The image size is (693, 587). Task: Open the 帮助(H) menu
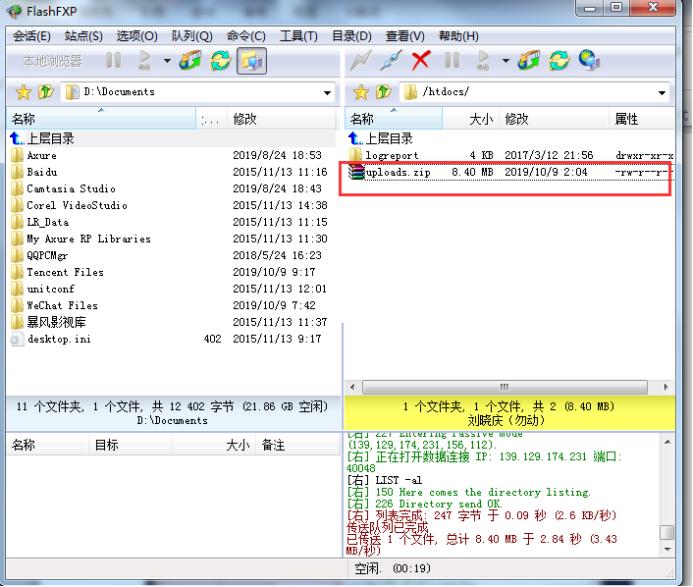pyautogui.click(x=458, y=36)
